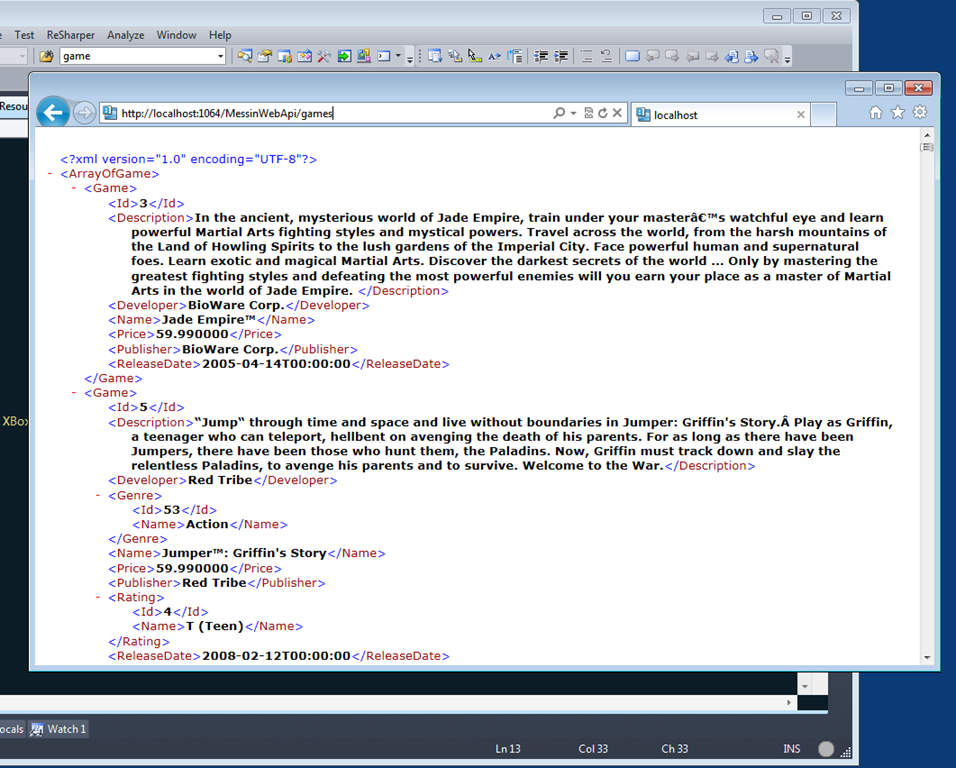Click Display Word Completion icon
Image resolution: width=956 pixels, height=768 pixels.
click(x=494, y=56)
